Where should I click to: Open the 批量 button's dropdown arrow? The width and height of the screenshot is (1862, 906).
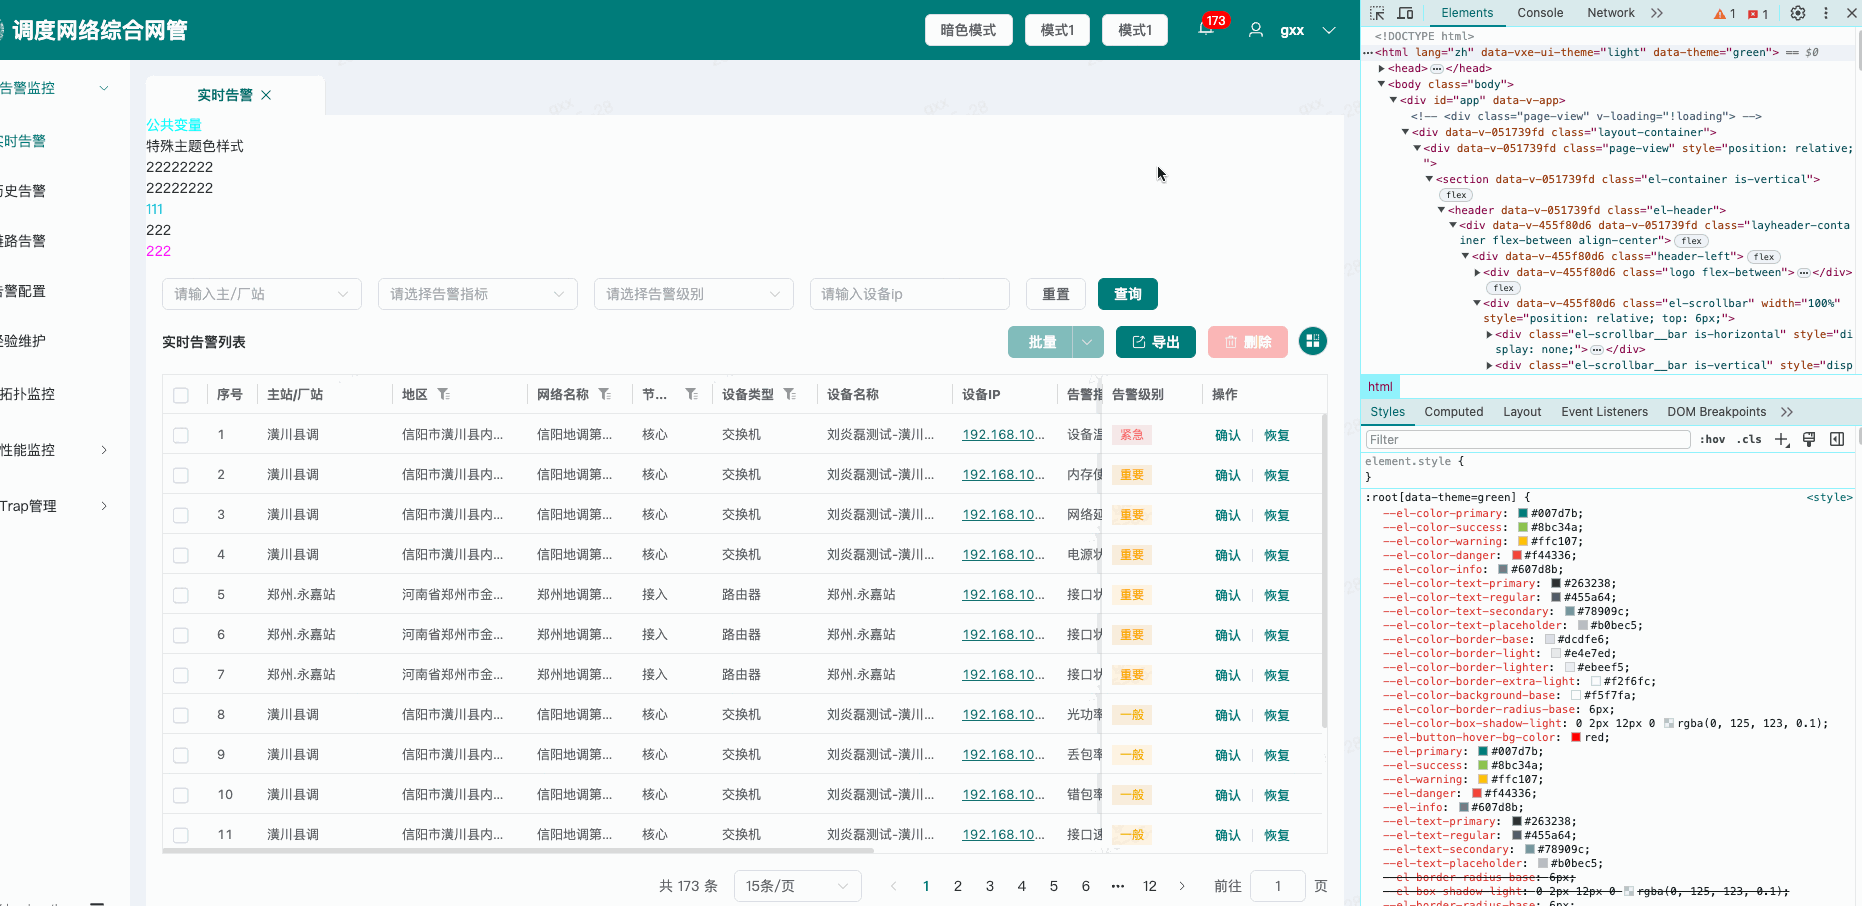coord(1088,342)
